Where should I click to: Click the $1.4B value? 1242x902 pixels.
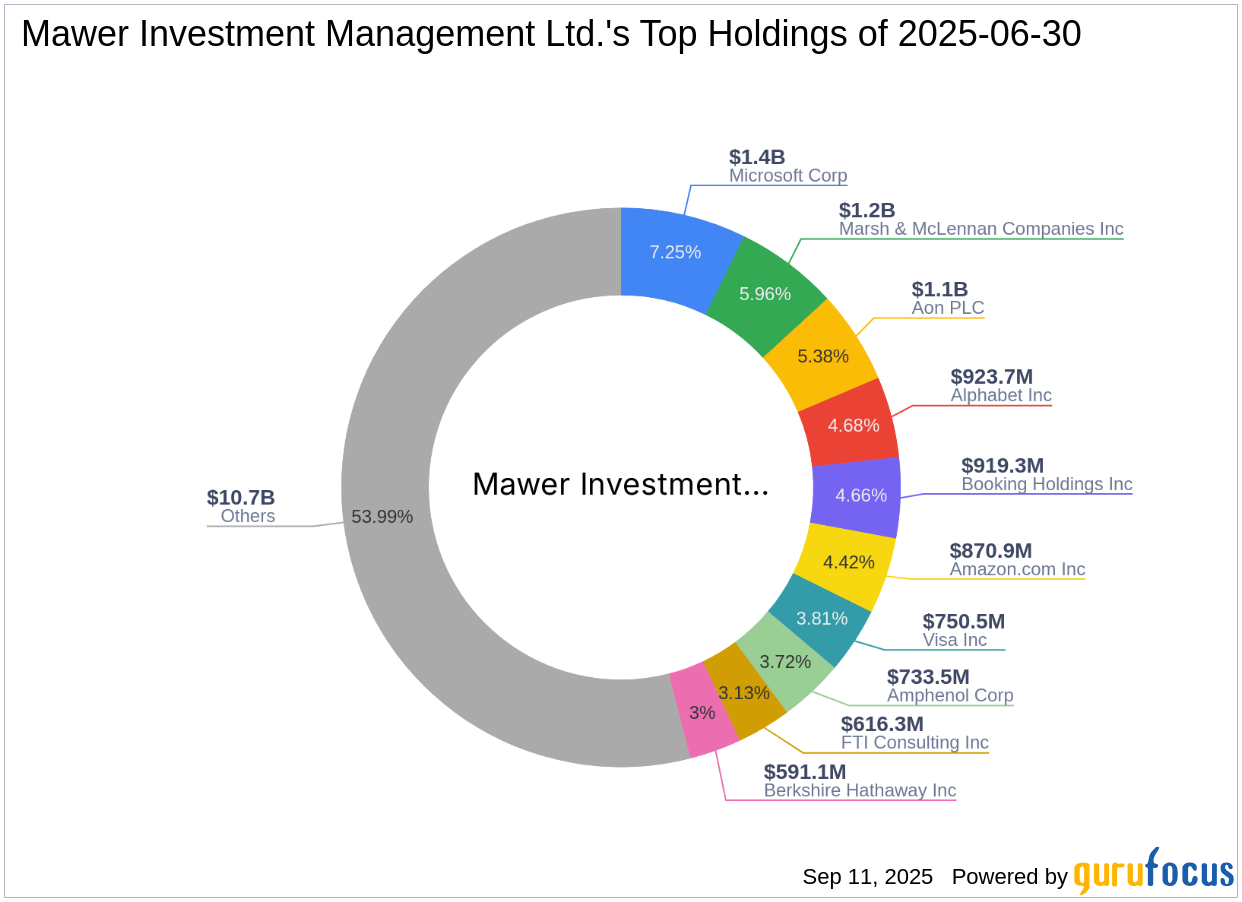(x=757, y=157)
